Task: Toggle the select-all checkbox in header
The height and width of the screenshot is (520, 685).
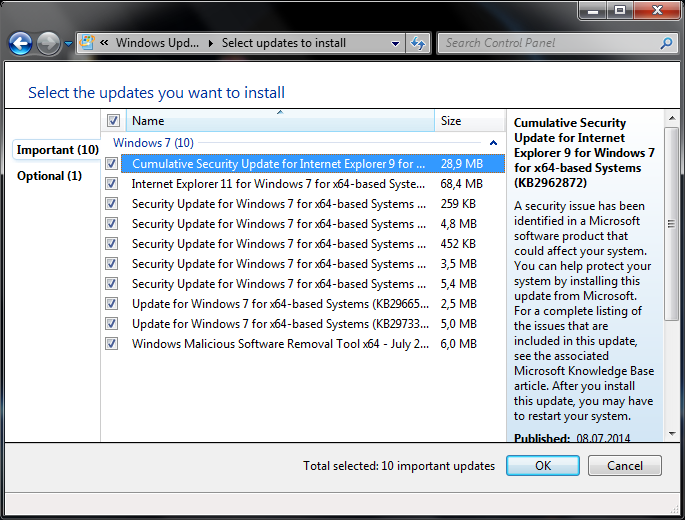Action: pos(113,121)
